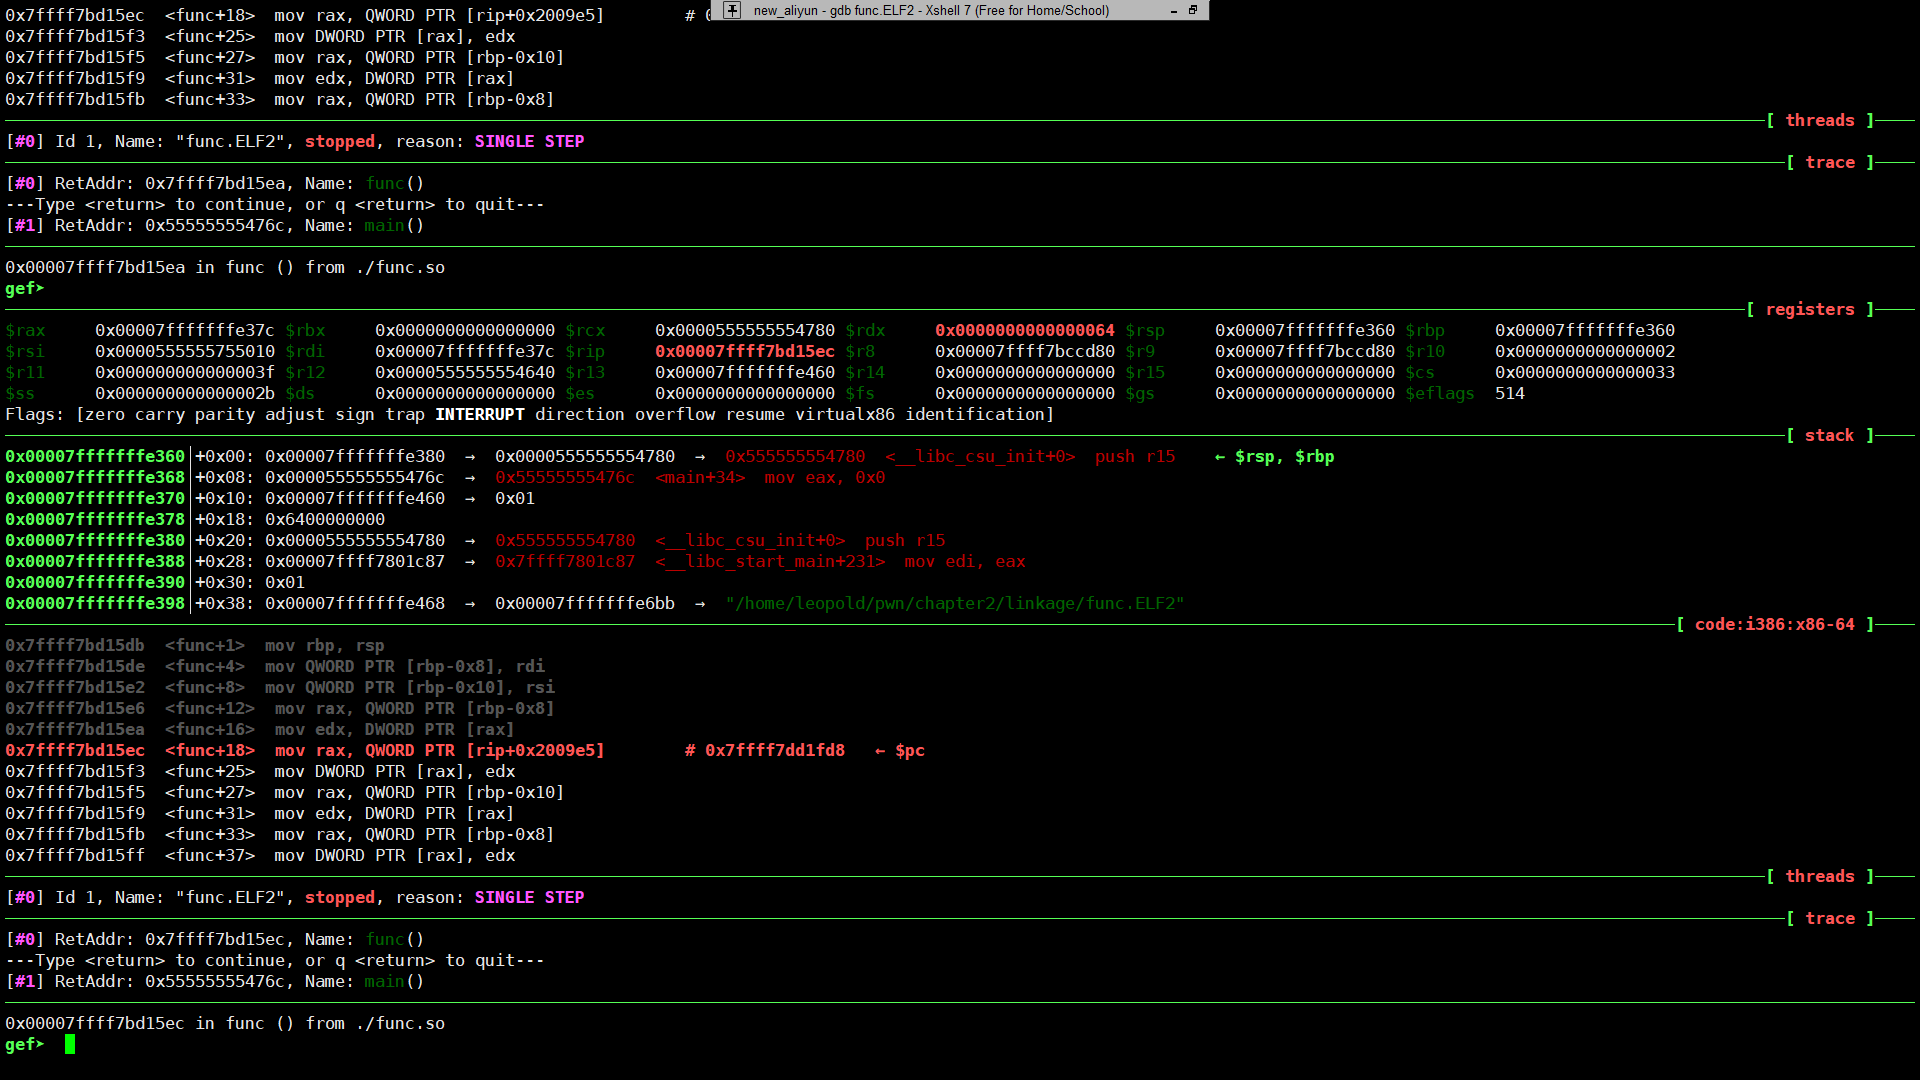Click the lower 'Type <return> to continue' message
Screen dimensions: 1920x1080
coord(275,960)
